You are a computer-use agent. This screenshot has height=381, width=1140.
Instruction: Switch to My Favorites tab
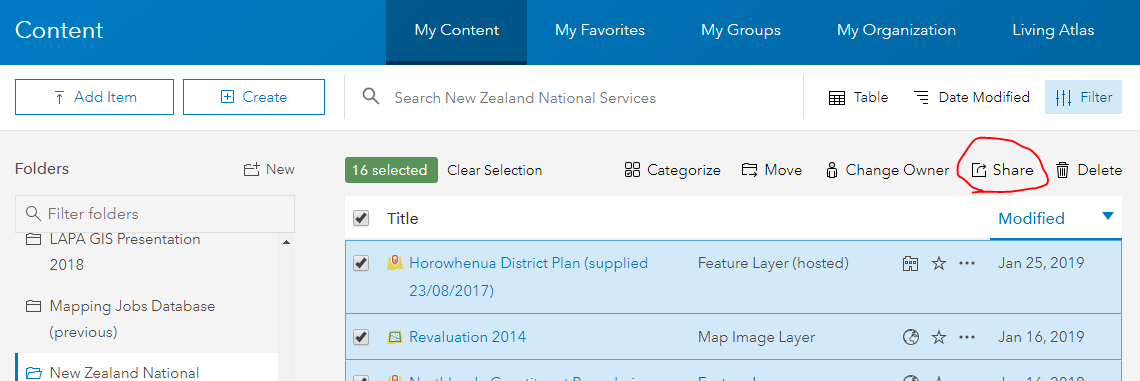click(600, 31)
